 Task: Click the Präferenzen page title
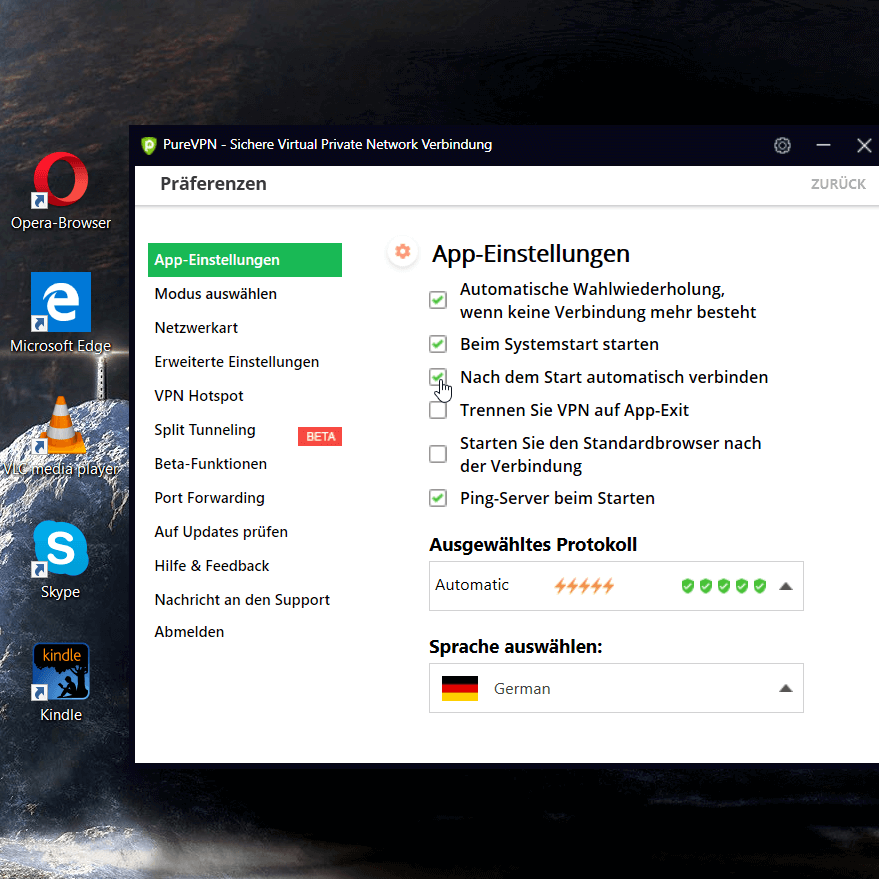pos(214,184)
